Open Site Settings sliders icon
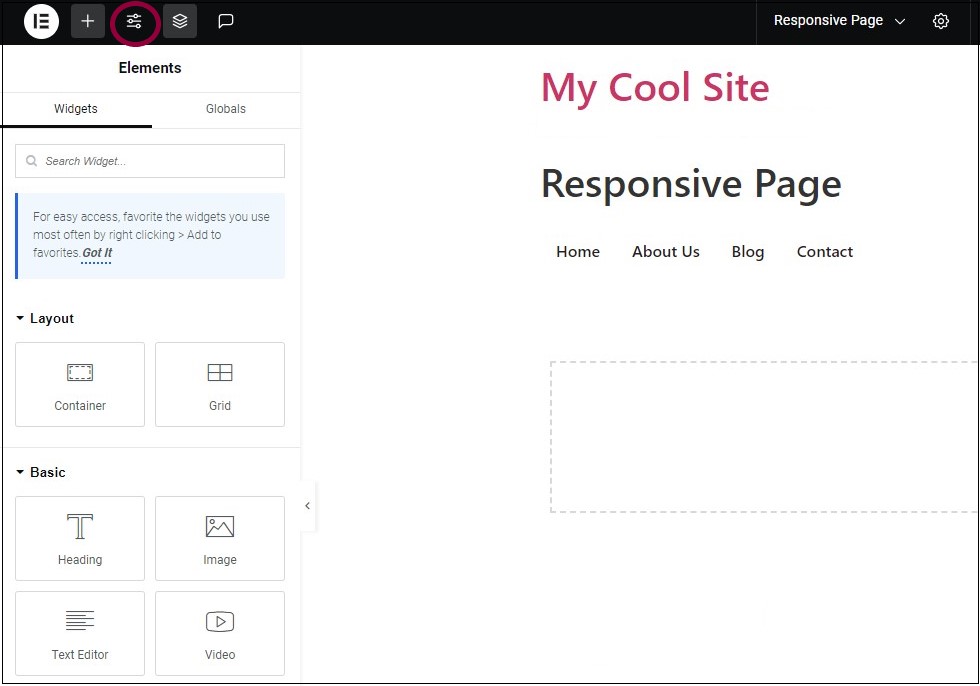This screenshot has height=686, width=980. click(x=134, y=21)
